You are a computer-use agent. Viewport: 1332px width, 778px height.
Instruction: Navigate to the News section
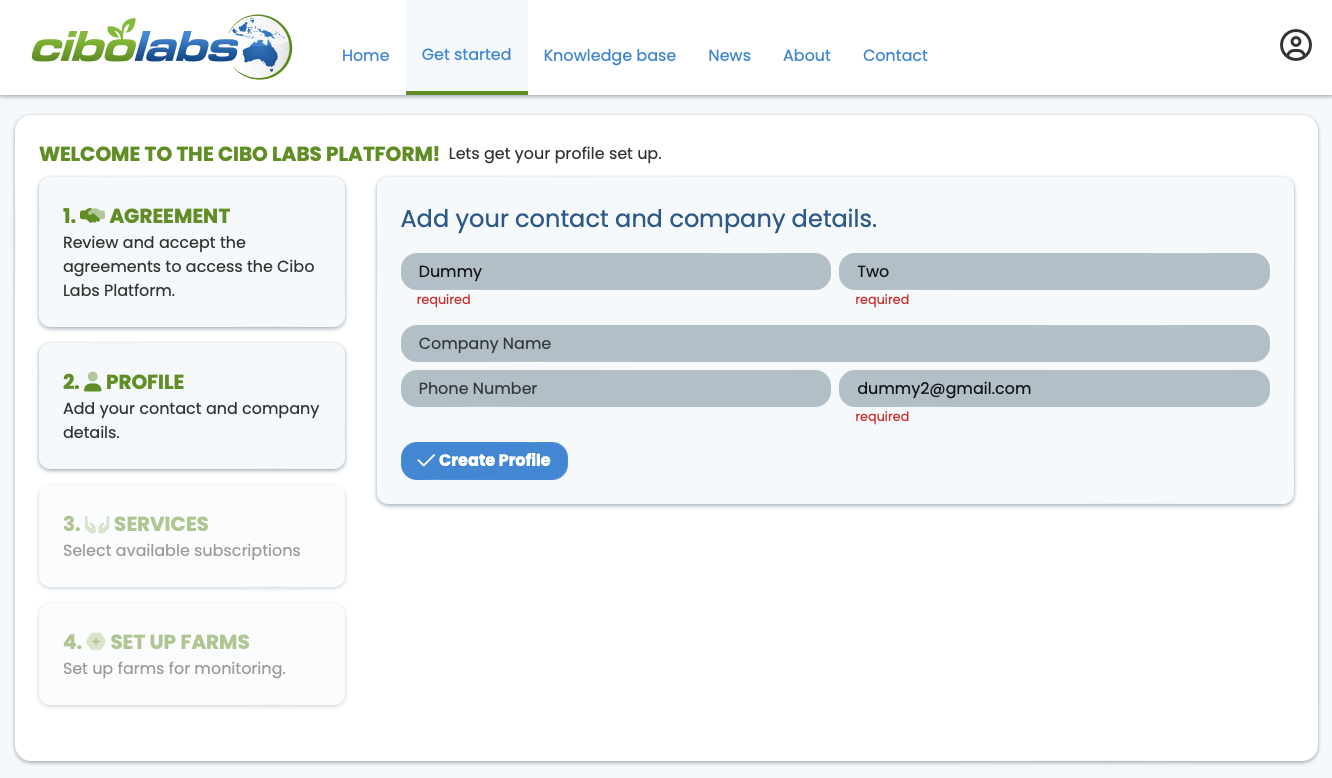click(x=729, y=55)
